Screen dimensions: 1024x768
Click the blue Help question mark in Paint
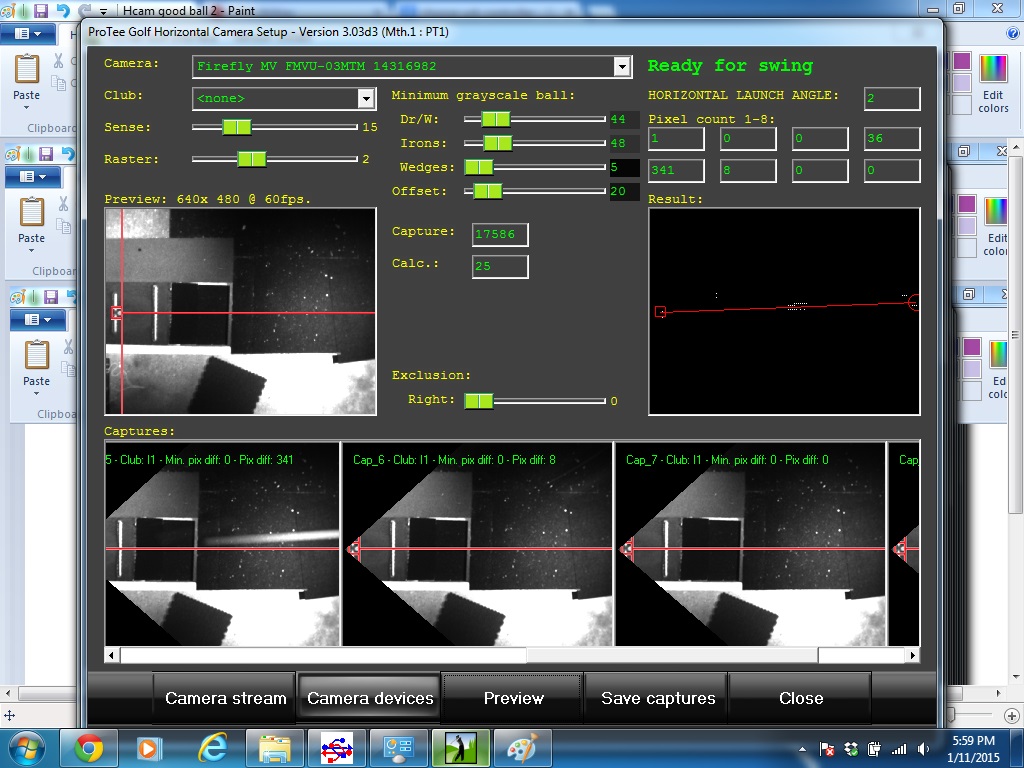coord(1013,33)
